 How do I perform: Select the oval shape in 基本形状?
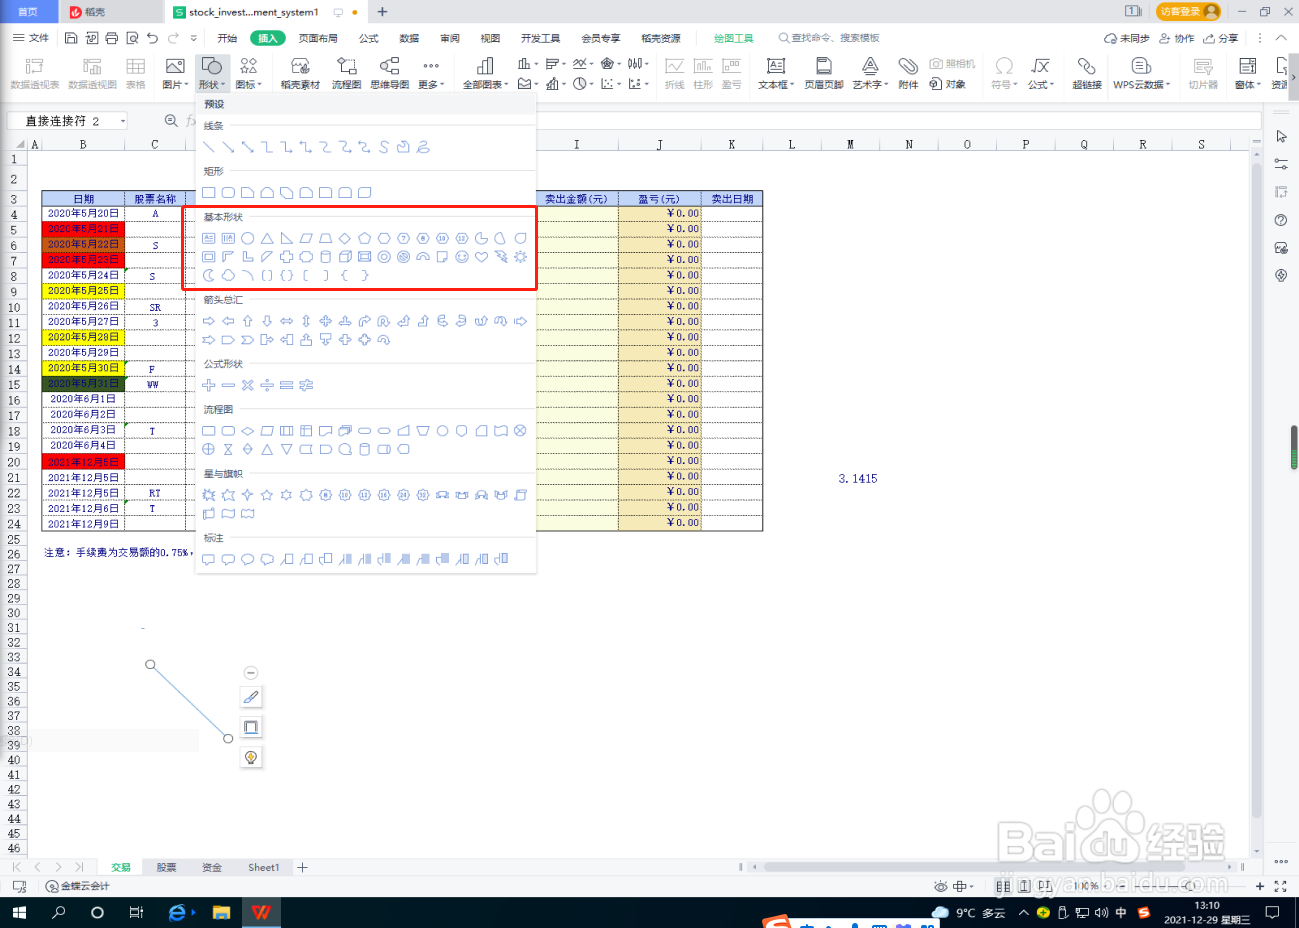[x=247, y=238]
